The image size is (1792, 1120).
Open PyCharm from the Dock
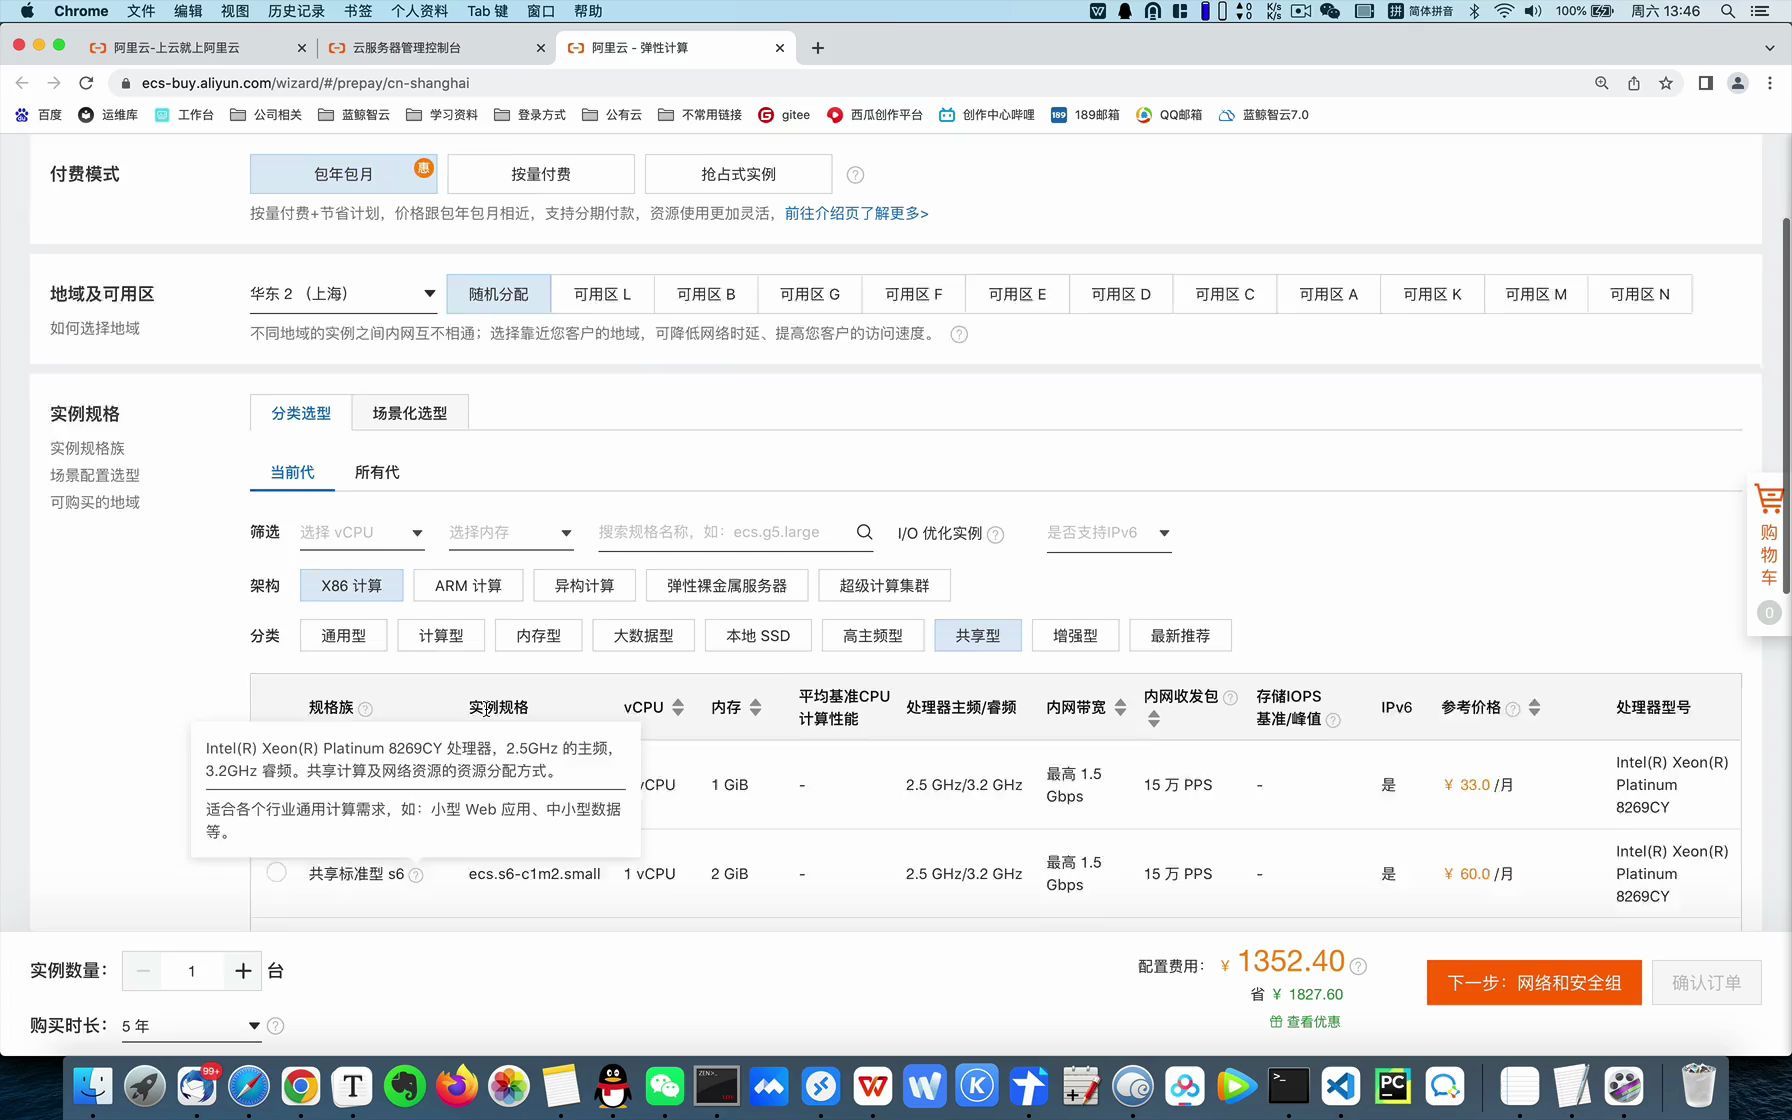click(1393, 1086)
